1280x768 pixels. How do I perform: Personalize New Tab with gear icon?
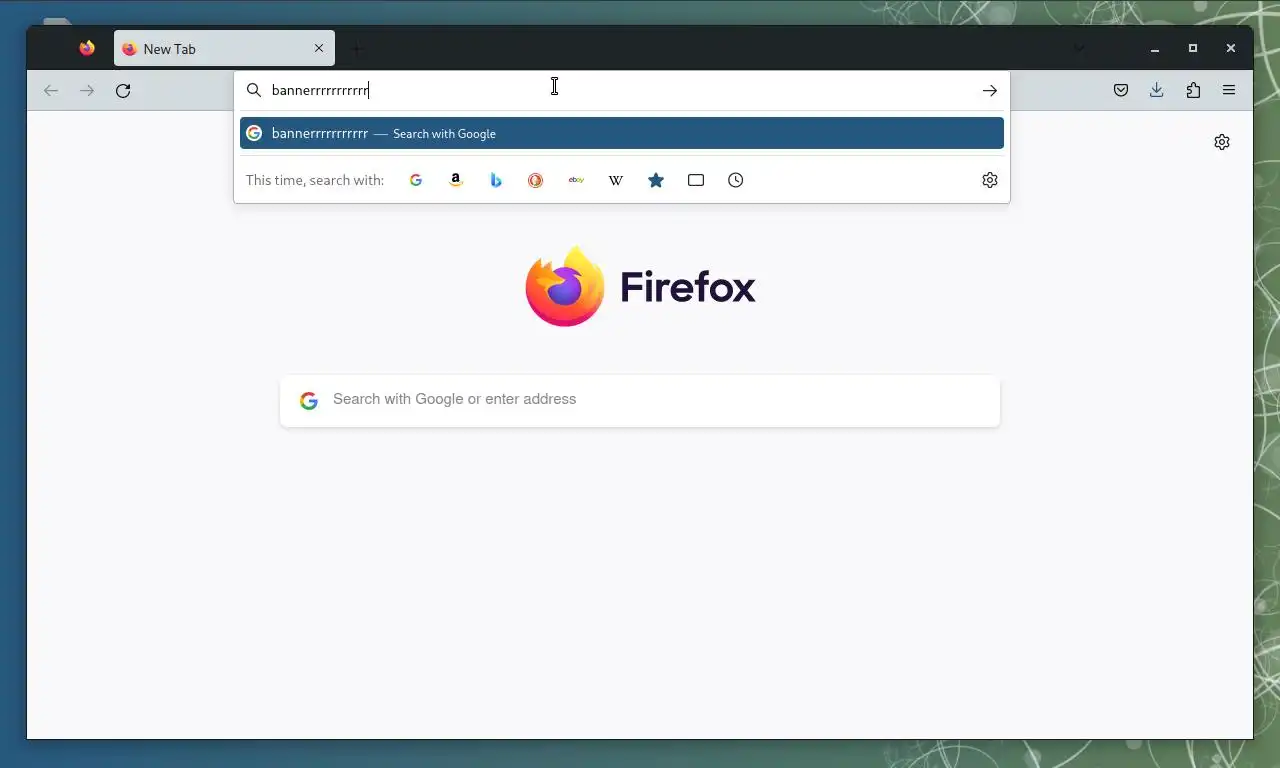pyautogui.click(x=1222, y=142)
